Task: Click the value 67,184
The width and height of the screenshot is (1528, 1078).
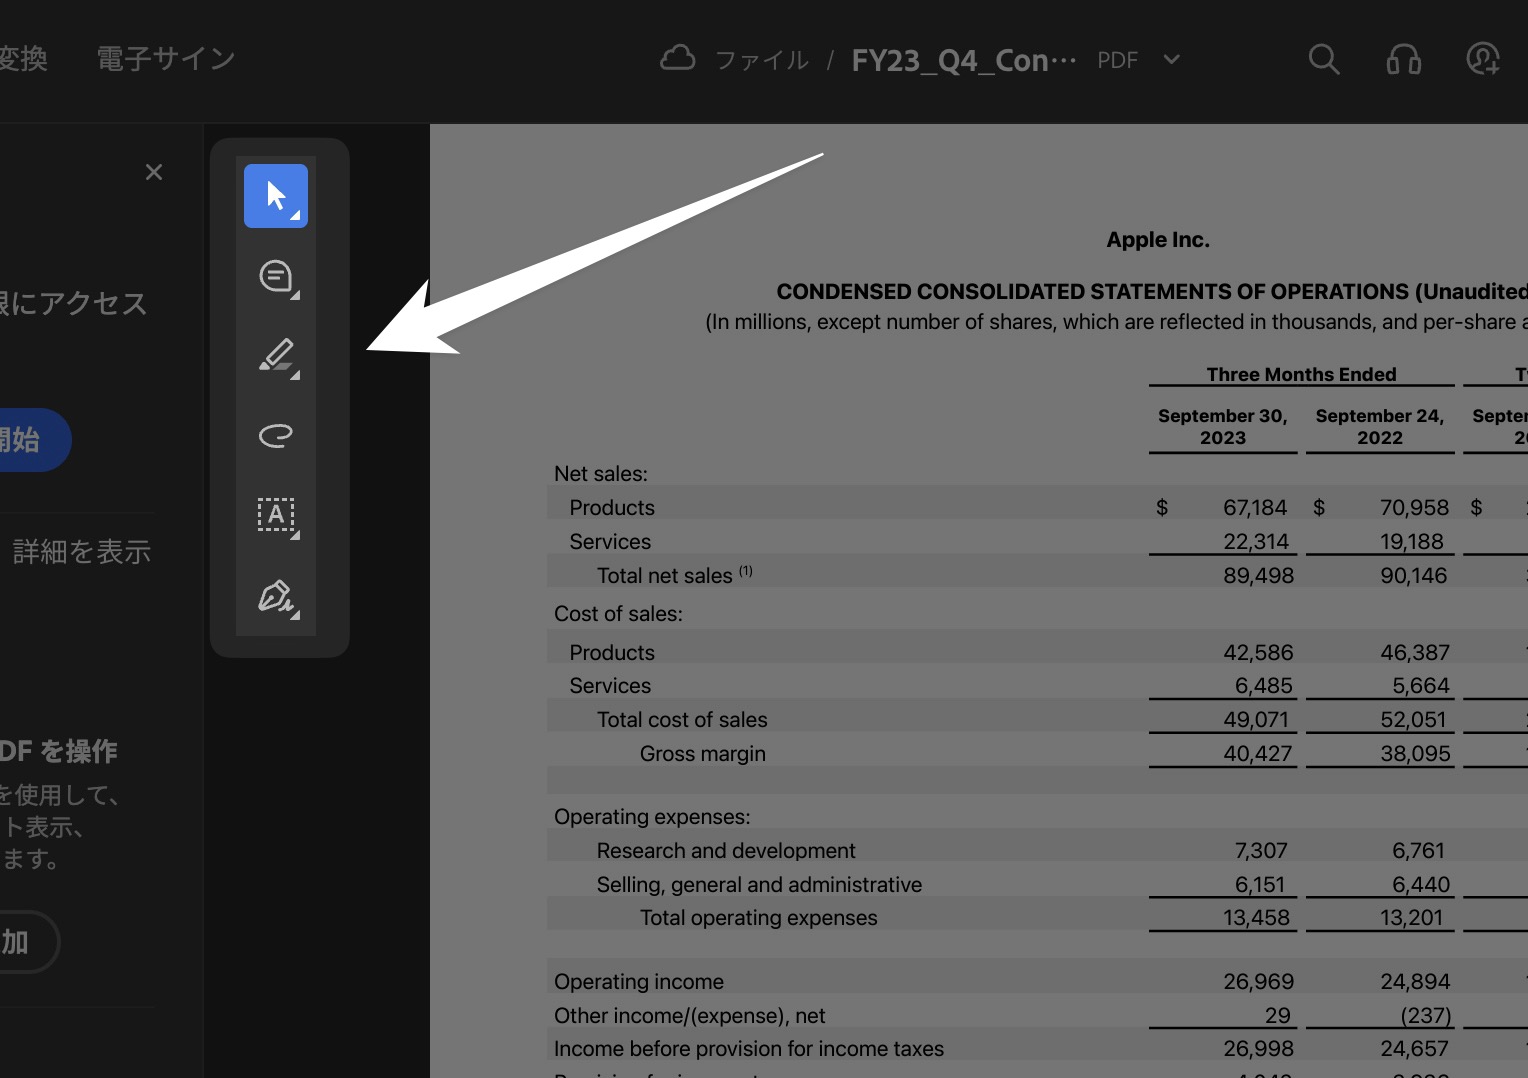Action: coord(1255,508)
